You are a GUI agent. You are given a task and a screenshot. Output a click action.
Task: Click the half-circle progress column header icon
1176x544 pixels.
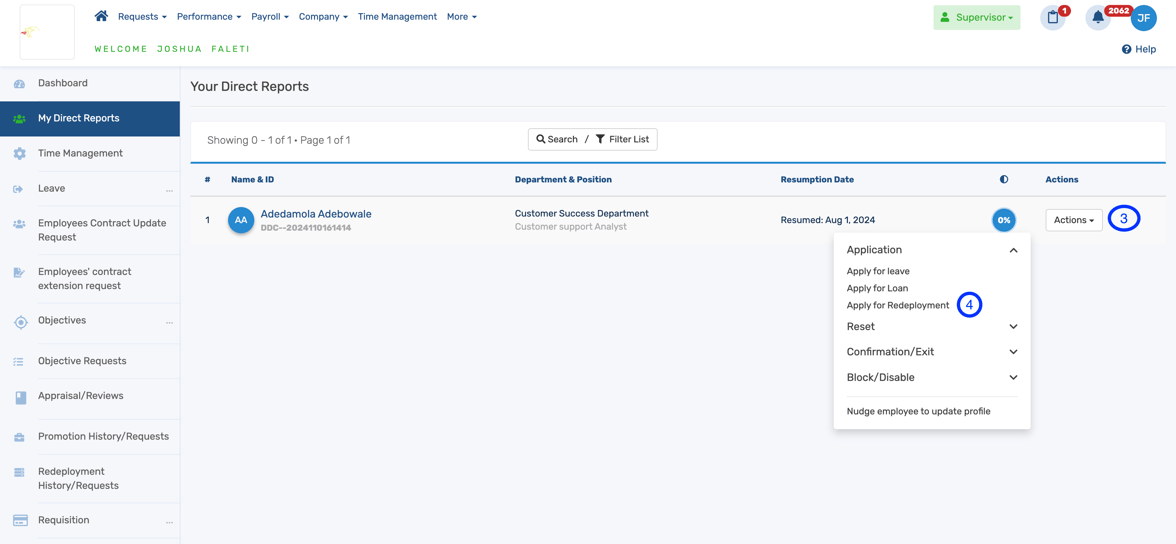[x=1004, y=179]
